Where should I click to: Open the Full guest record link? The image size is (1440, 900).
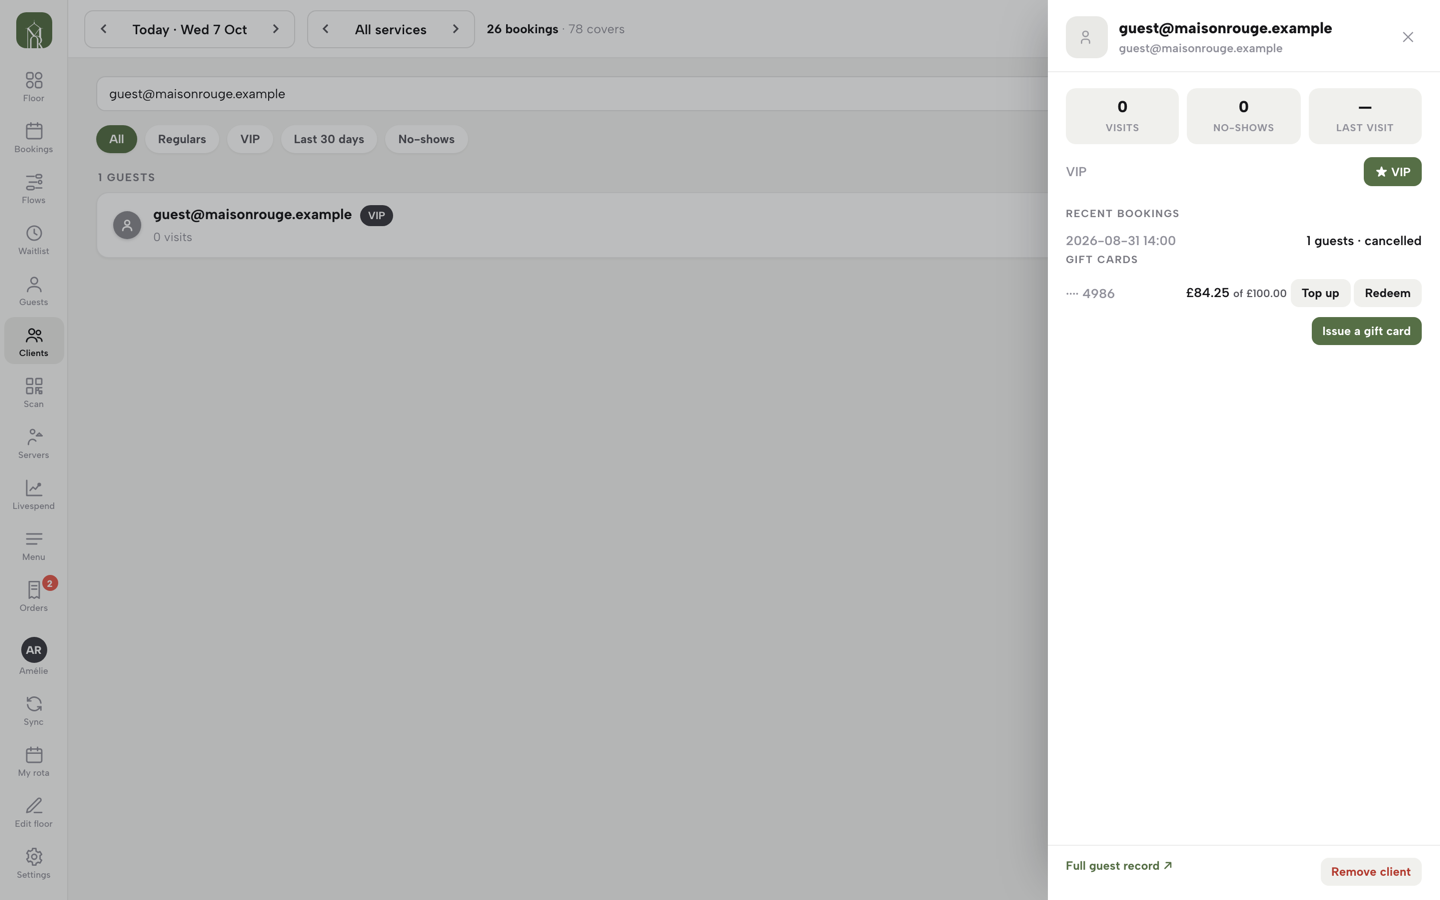point(1119,866)
